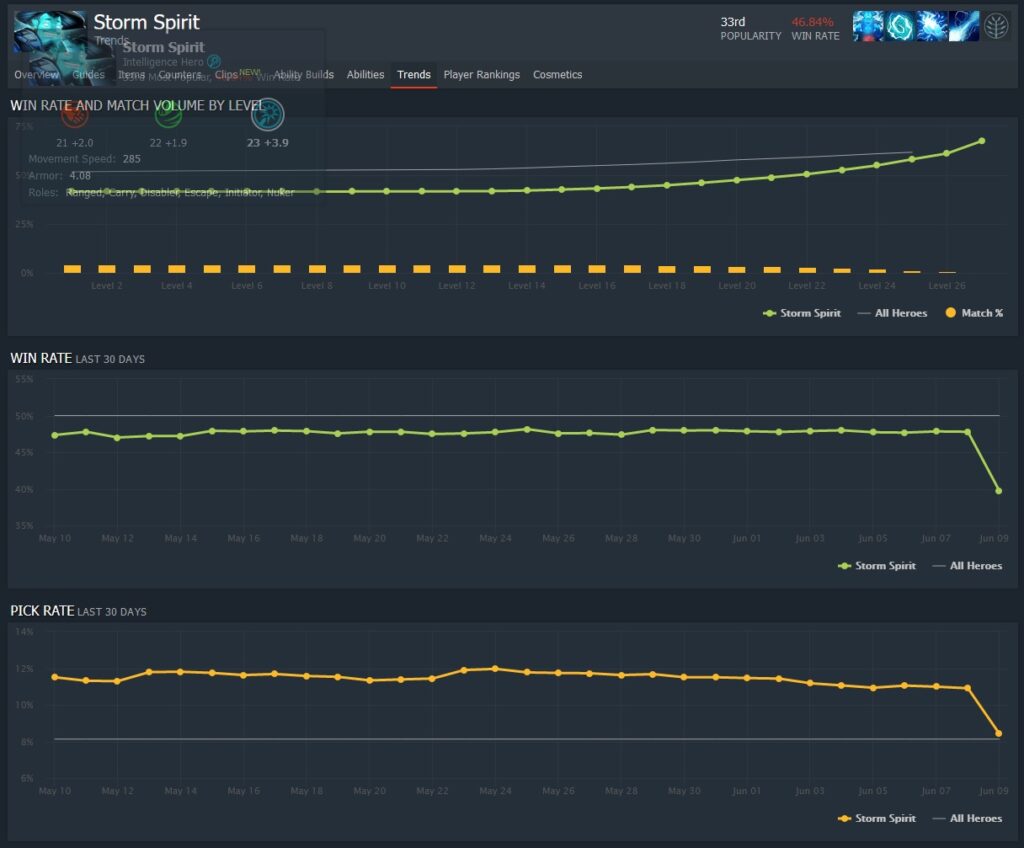
Task: Click the Level 2 match volume bar
Action: pyautogui.click(x=107, y=269)
